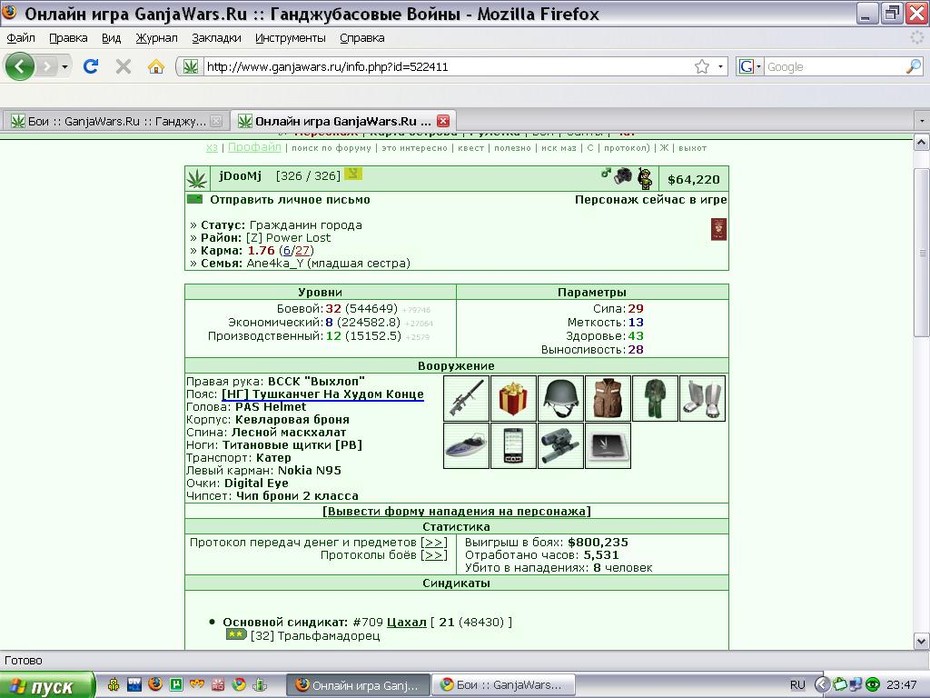Launch Chrome from quick launch bar
The width and height of the screenshot is (930, 698).
[x=238, y=684]
